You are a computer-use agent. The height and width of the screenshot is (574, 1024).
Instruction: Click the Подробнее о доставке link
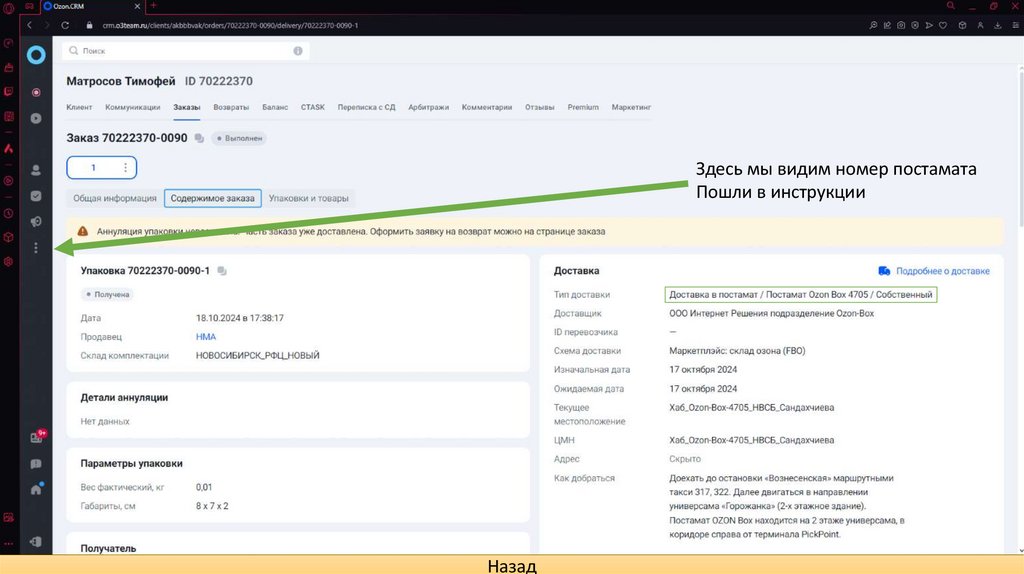click(x=934, y=271)
